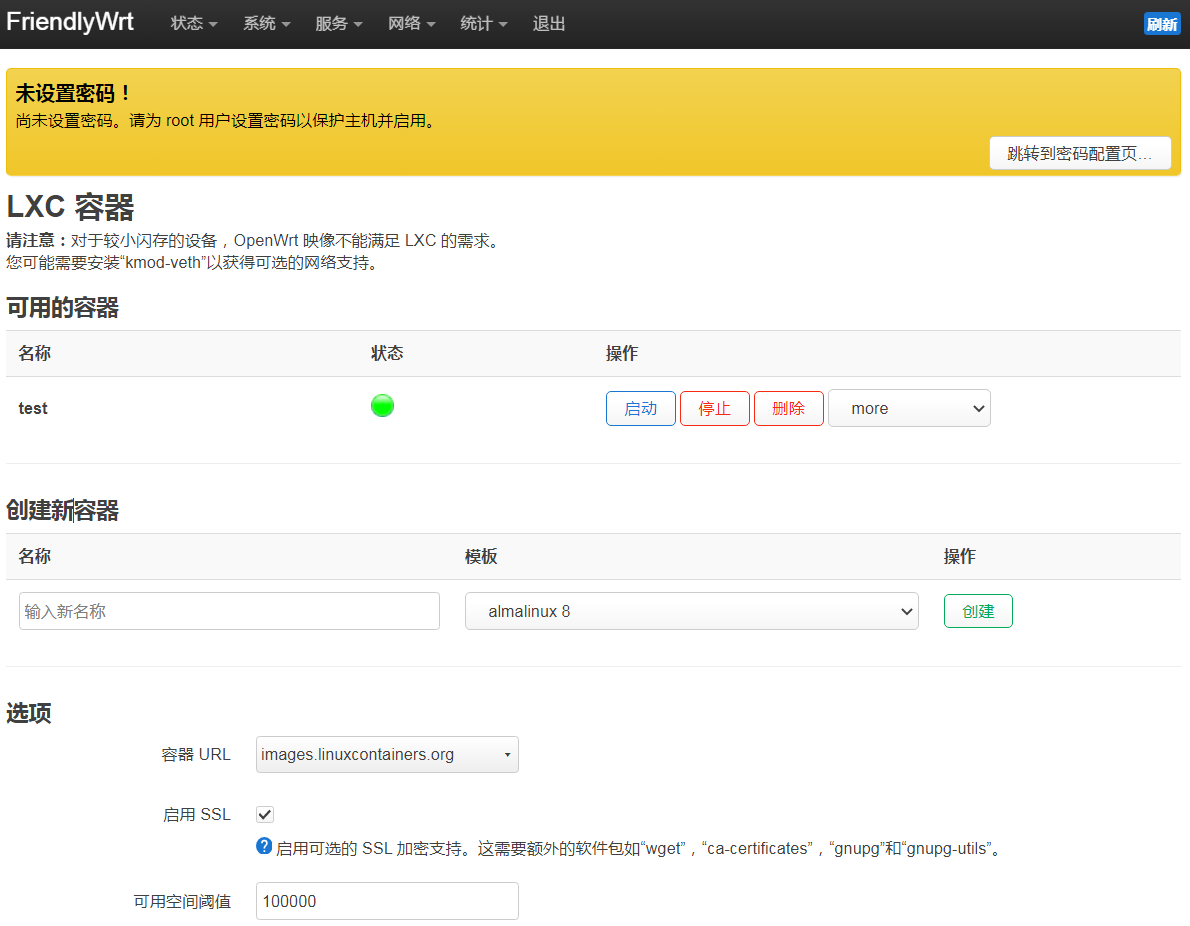Screen dimensions: 1190x926
Task: Click the container name 'test'
Action: coord(33,408)
